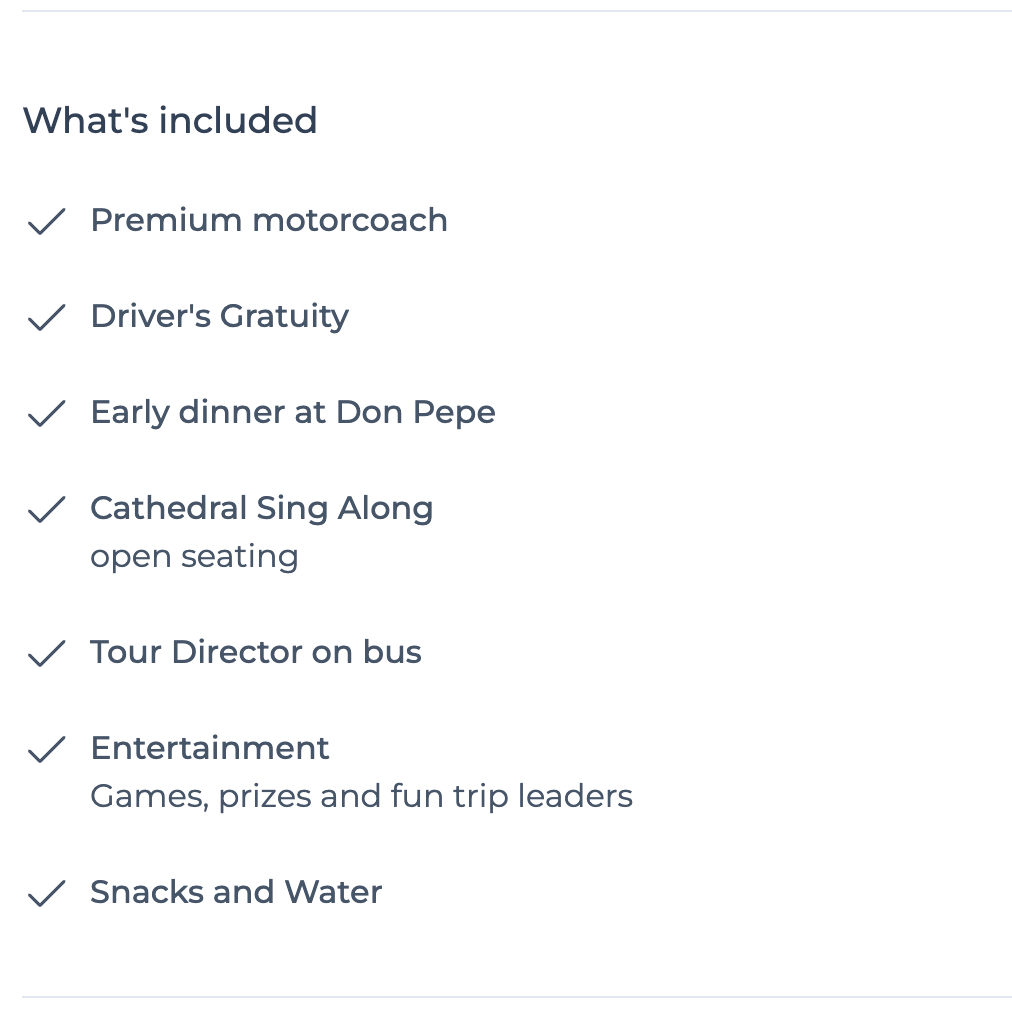
Task: Select the Snacks and Water text
Action: (236, 892)
